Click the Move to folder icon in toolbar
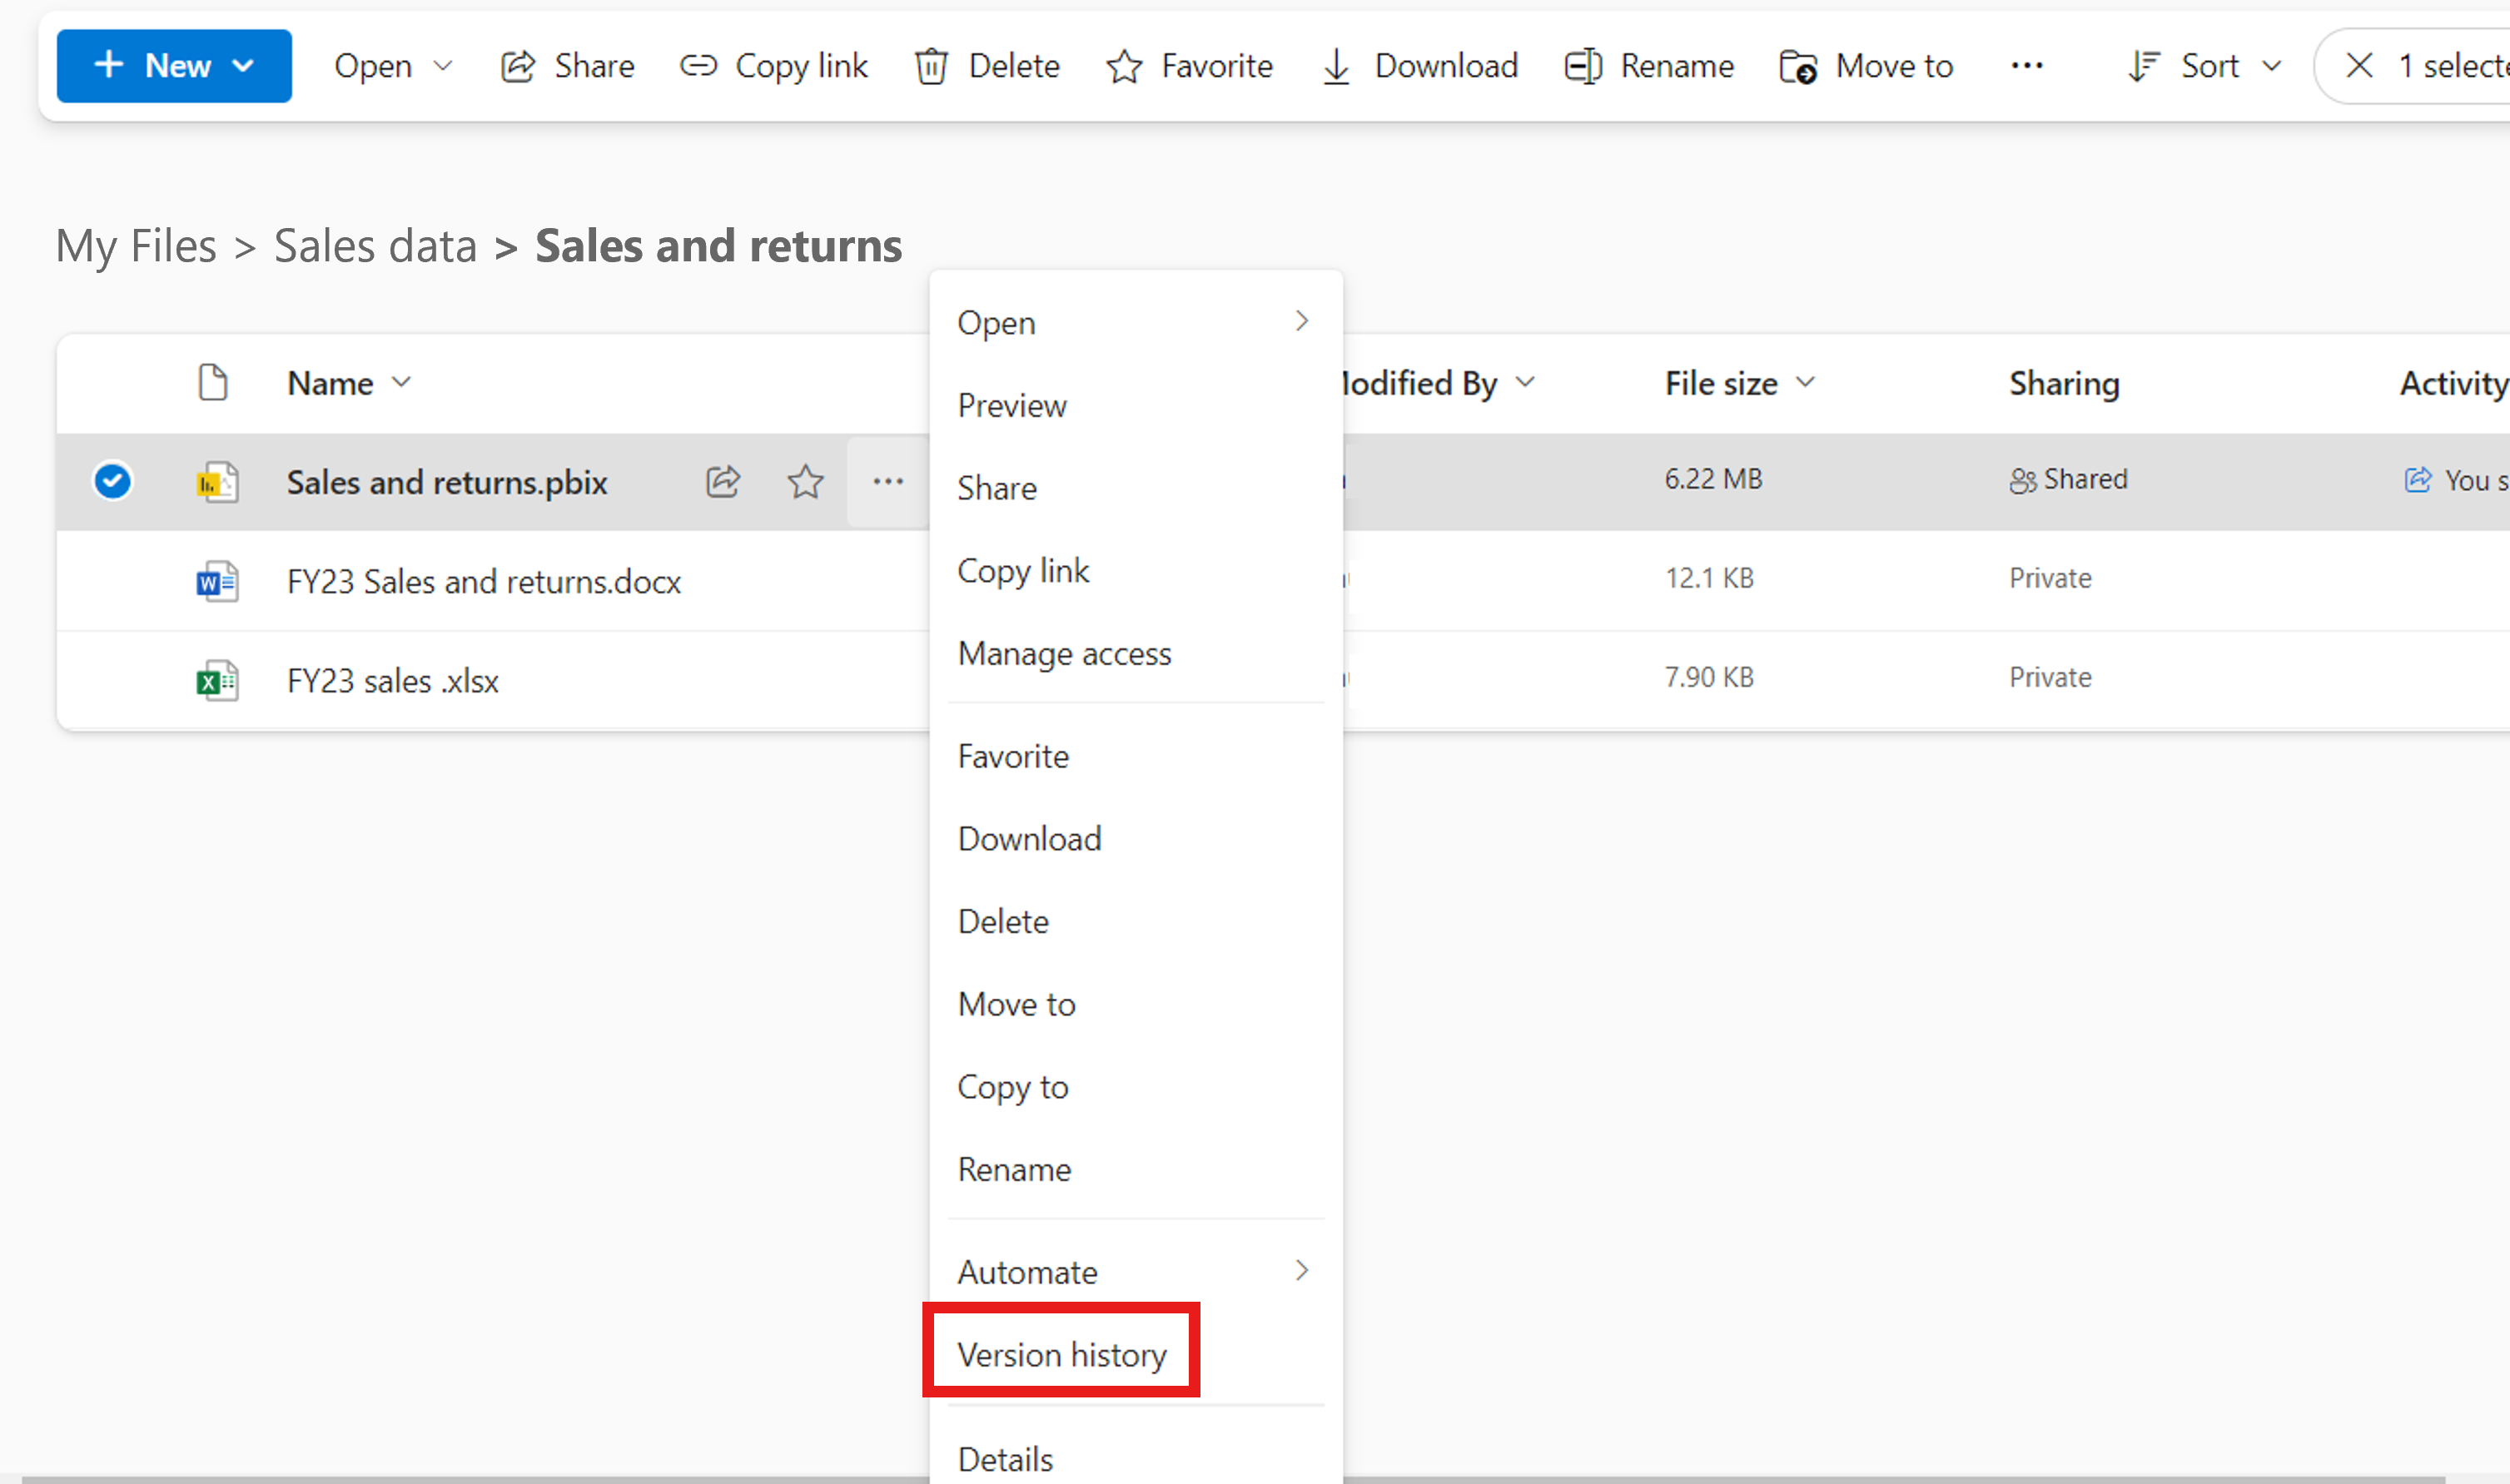2510x1484 pixels. coord(1798,66)
